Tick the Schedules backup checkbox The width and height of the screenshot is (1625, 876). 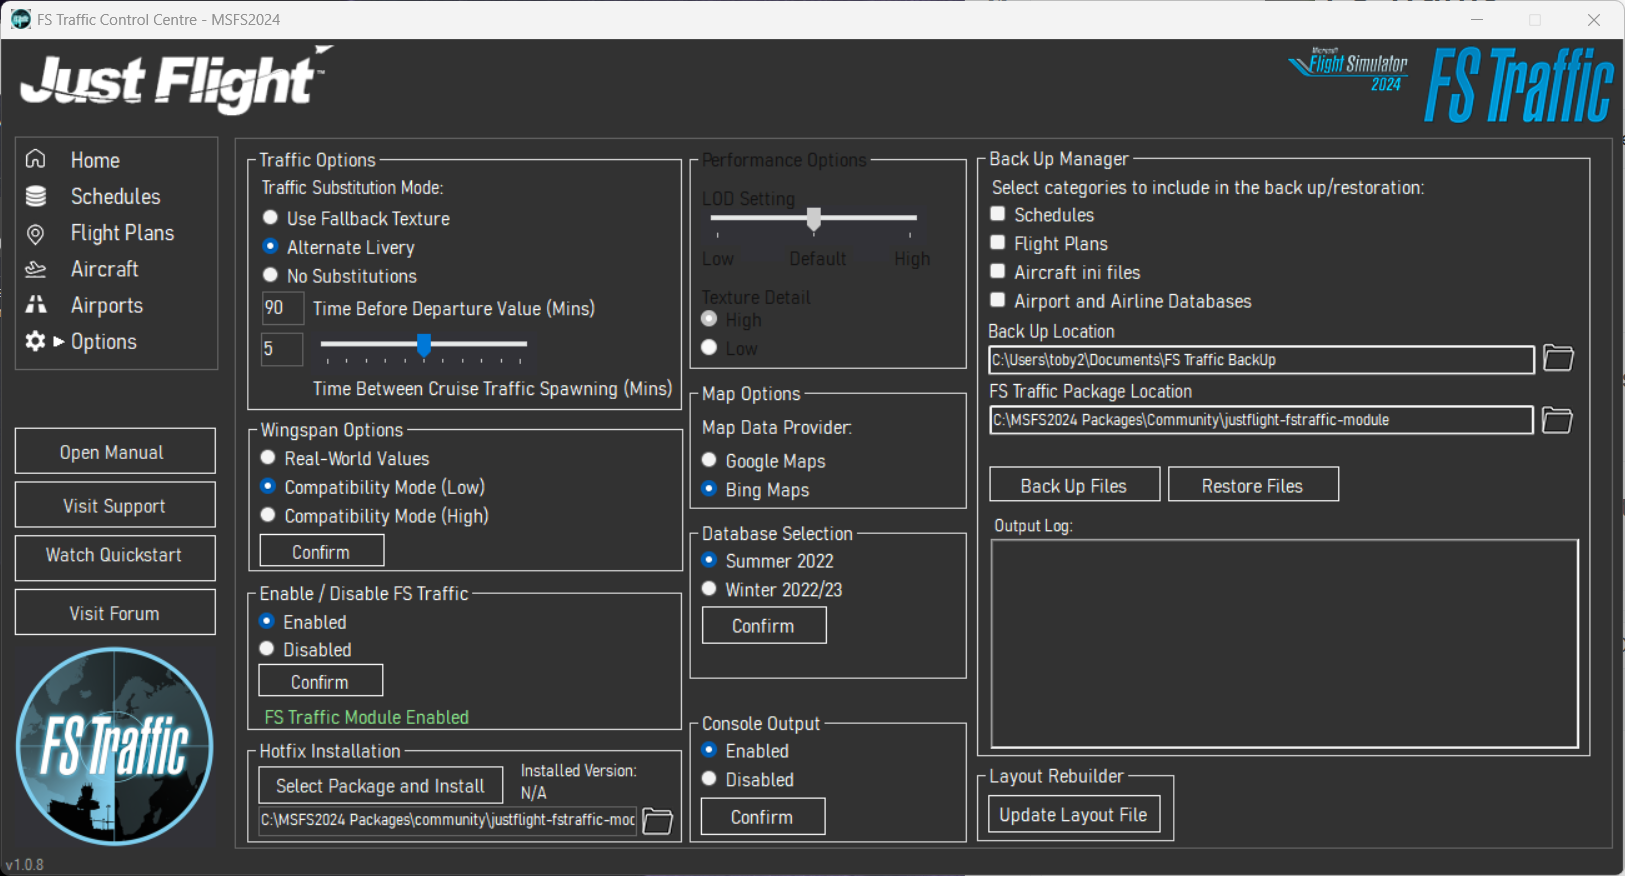(x=997, y=214)
